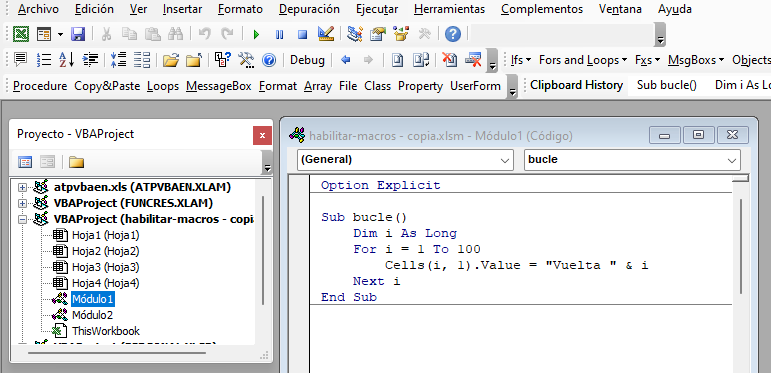Click the hammer and wrench tools icon

click(245, 60)
